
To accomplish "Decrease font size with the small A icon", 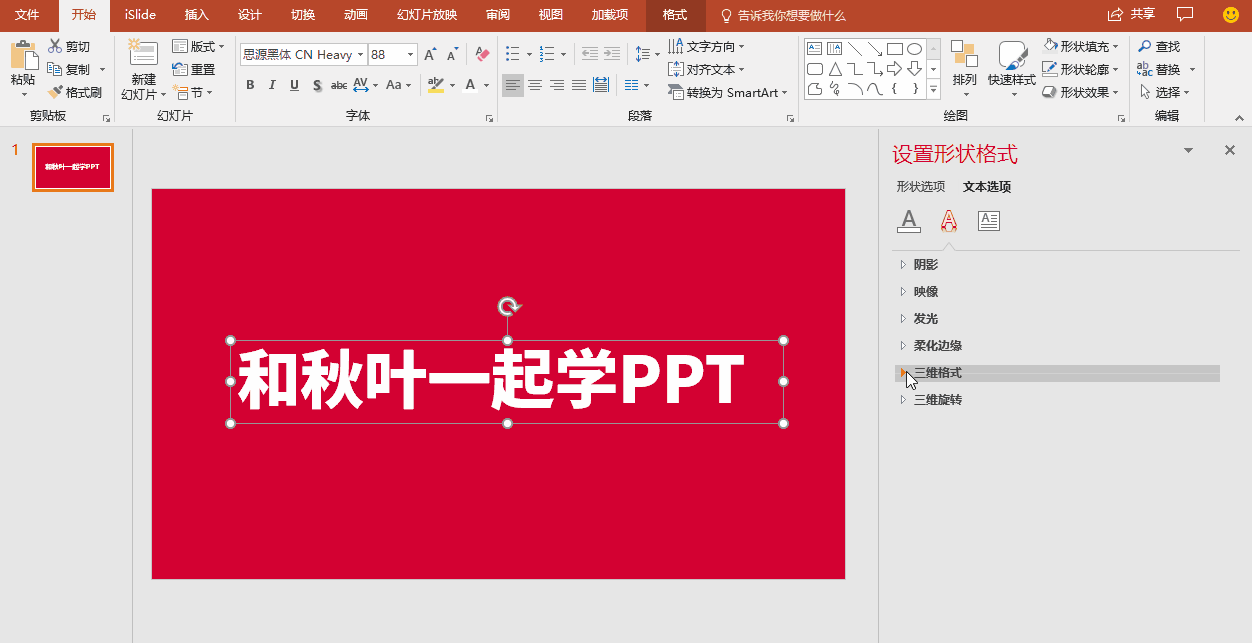I will coord(452,55).
